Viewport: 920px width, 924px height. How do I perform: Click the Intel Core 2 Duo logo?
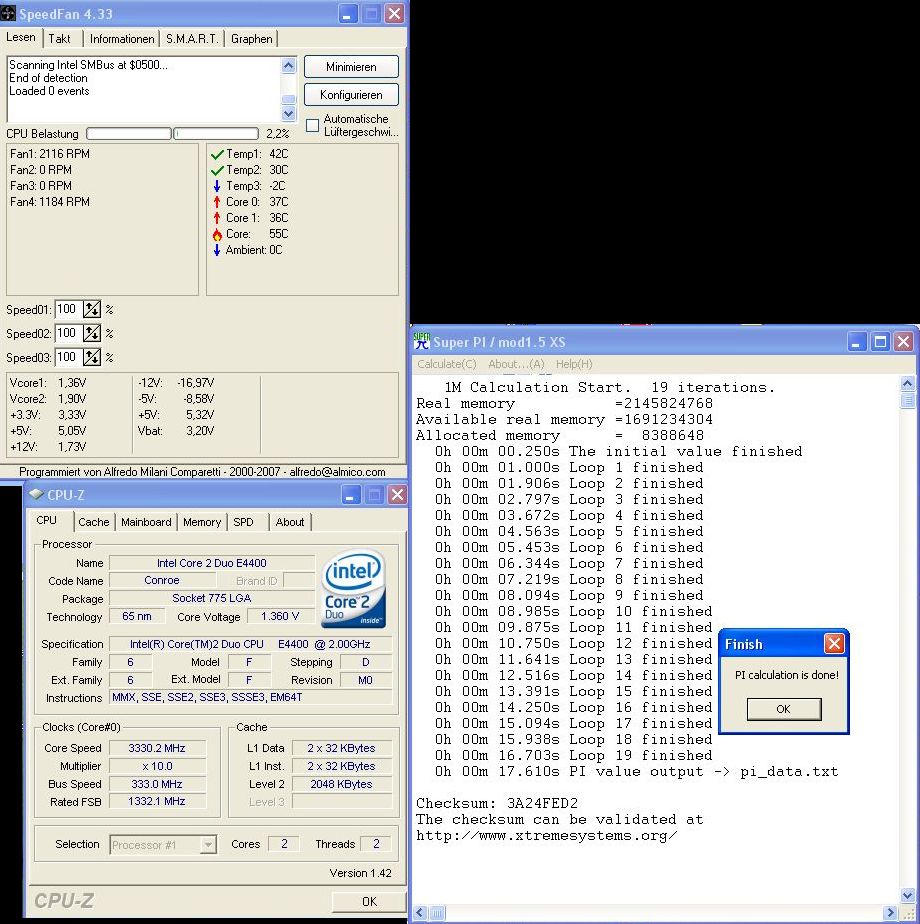[x=353, y=588]
